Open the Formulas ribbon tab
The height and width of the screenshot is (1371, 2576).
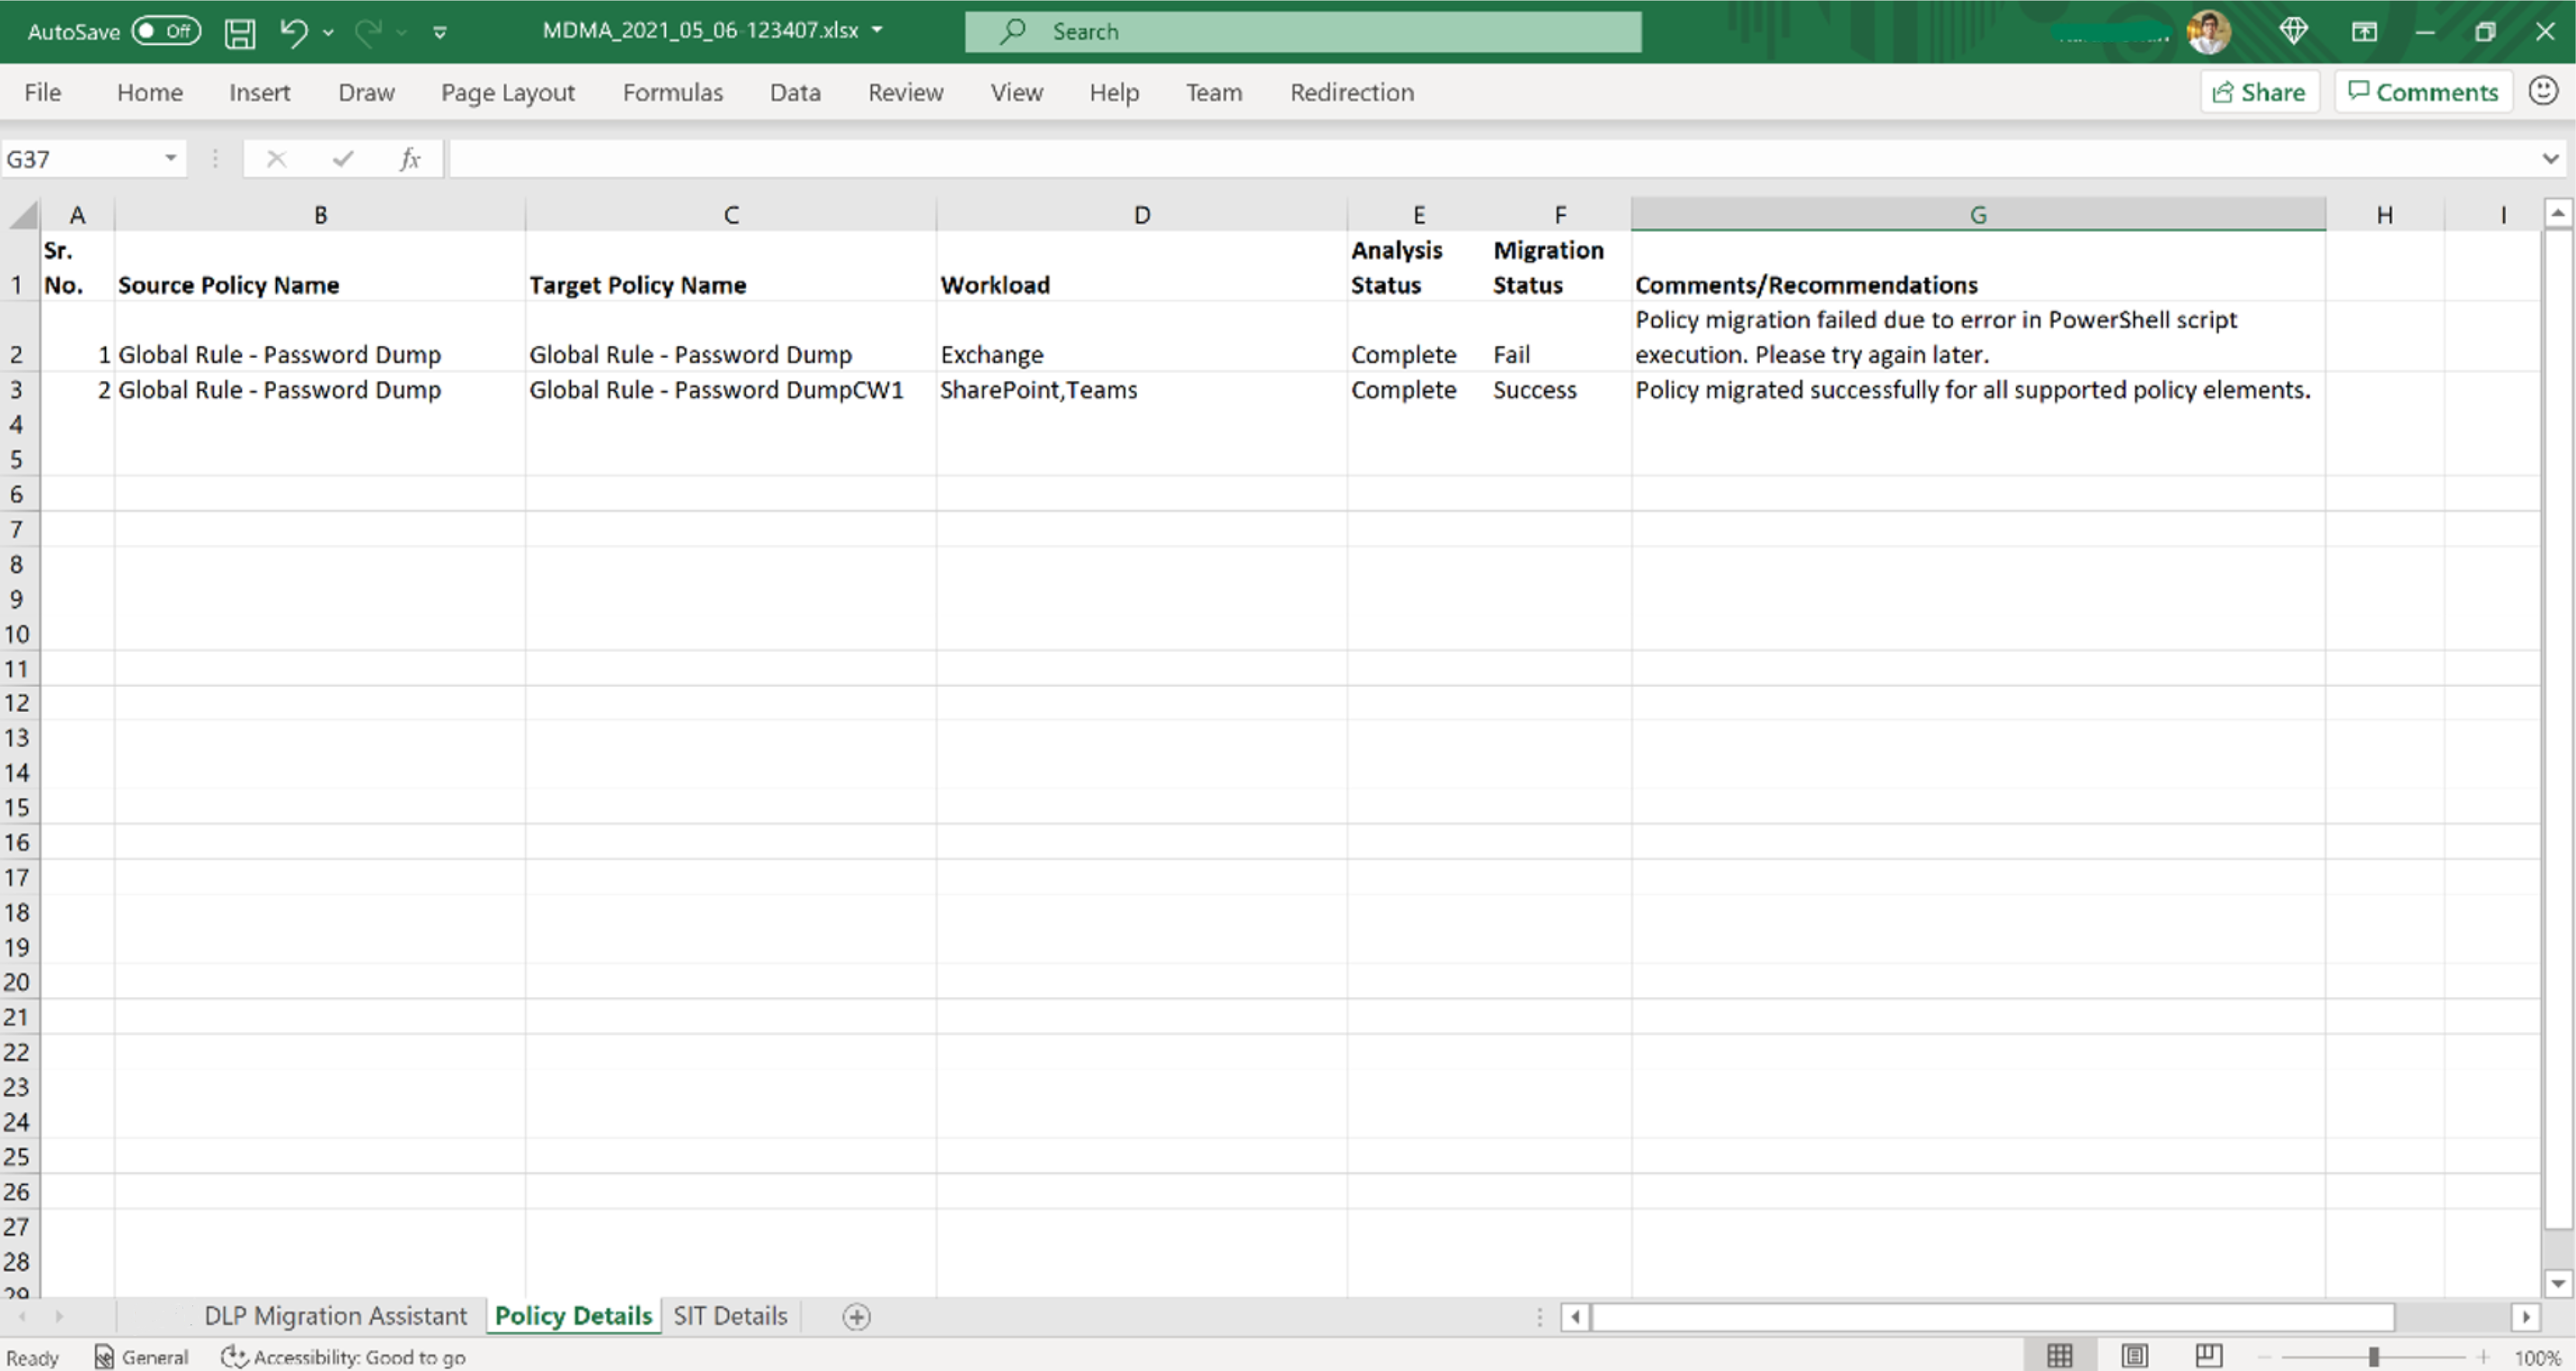(x=672, y=92)
